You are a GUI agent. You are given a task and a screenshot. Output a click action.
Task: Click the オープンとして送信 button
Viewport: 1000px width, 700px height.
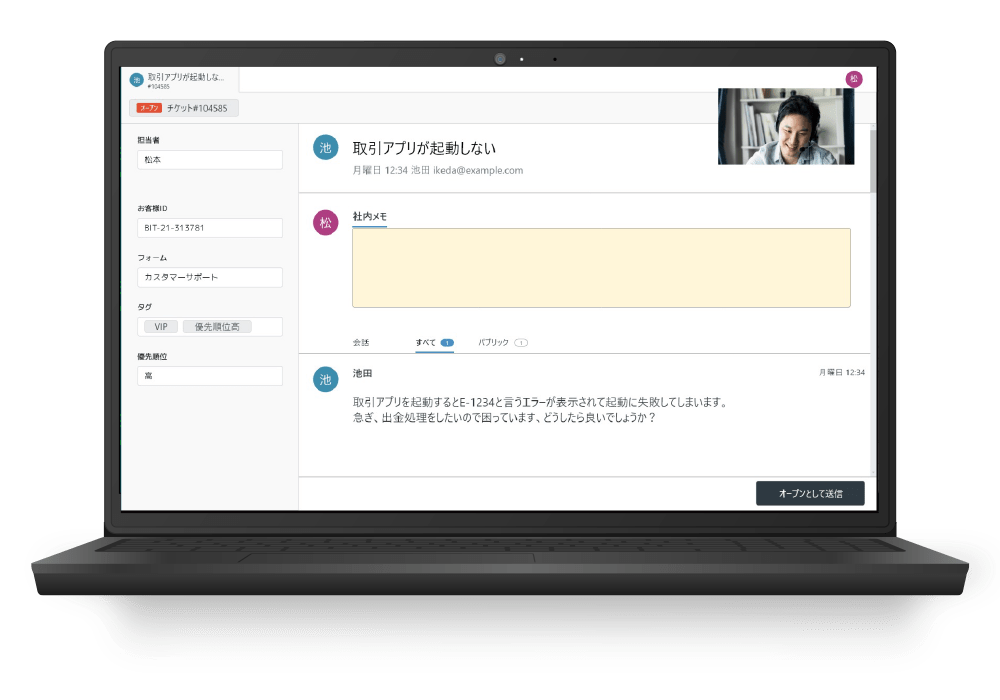[x=810, y=493]
